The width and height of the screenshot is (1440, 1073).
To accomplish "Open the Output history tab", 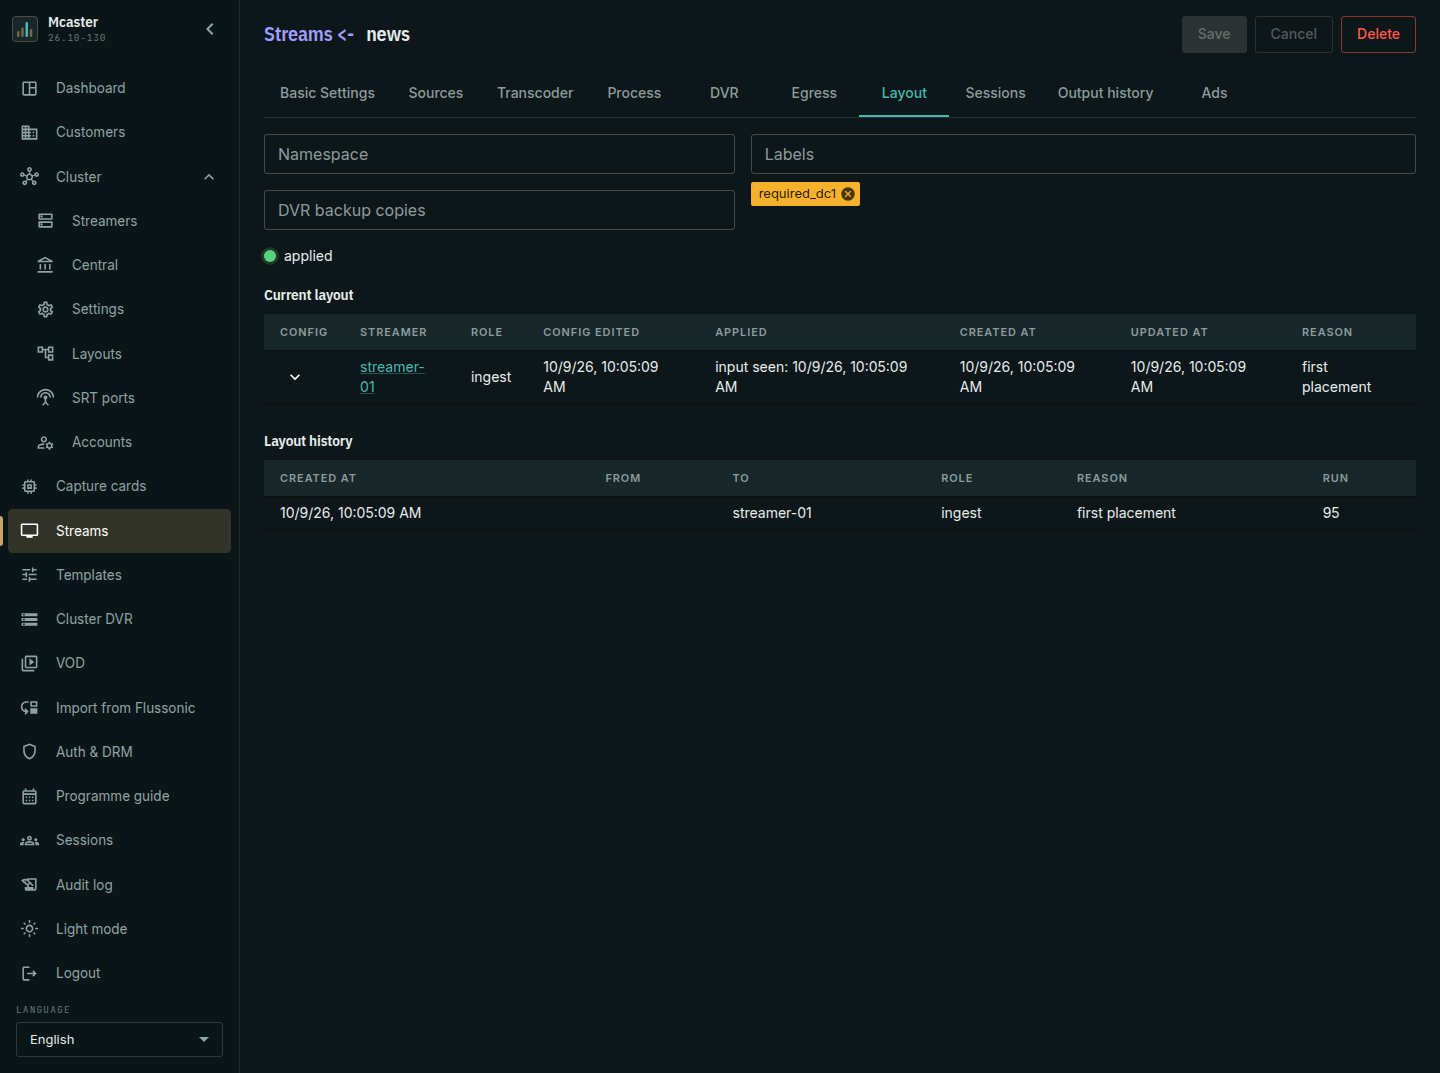I will [1105, 93].
